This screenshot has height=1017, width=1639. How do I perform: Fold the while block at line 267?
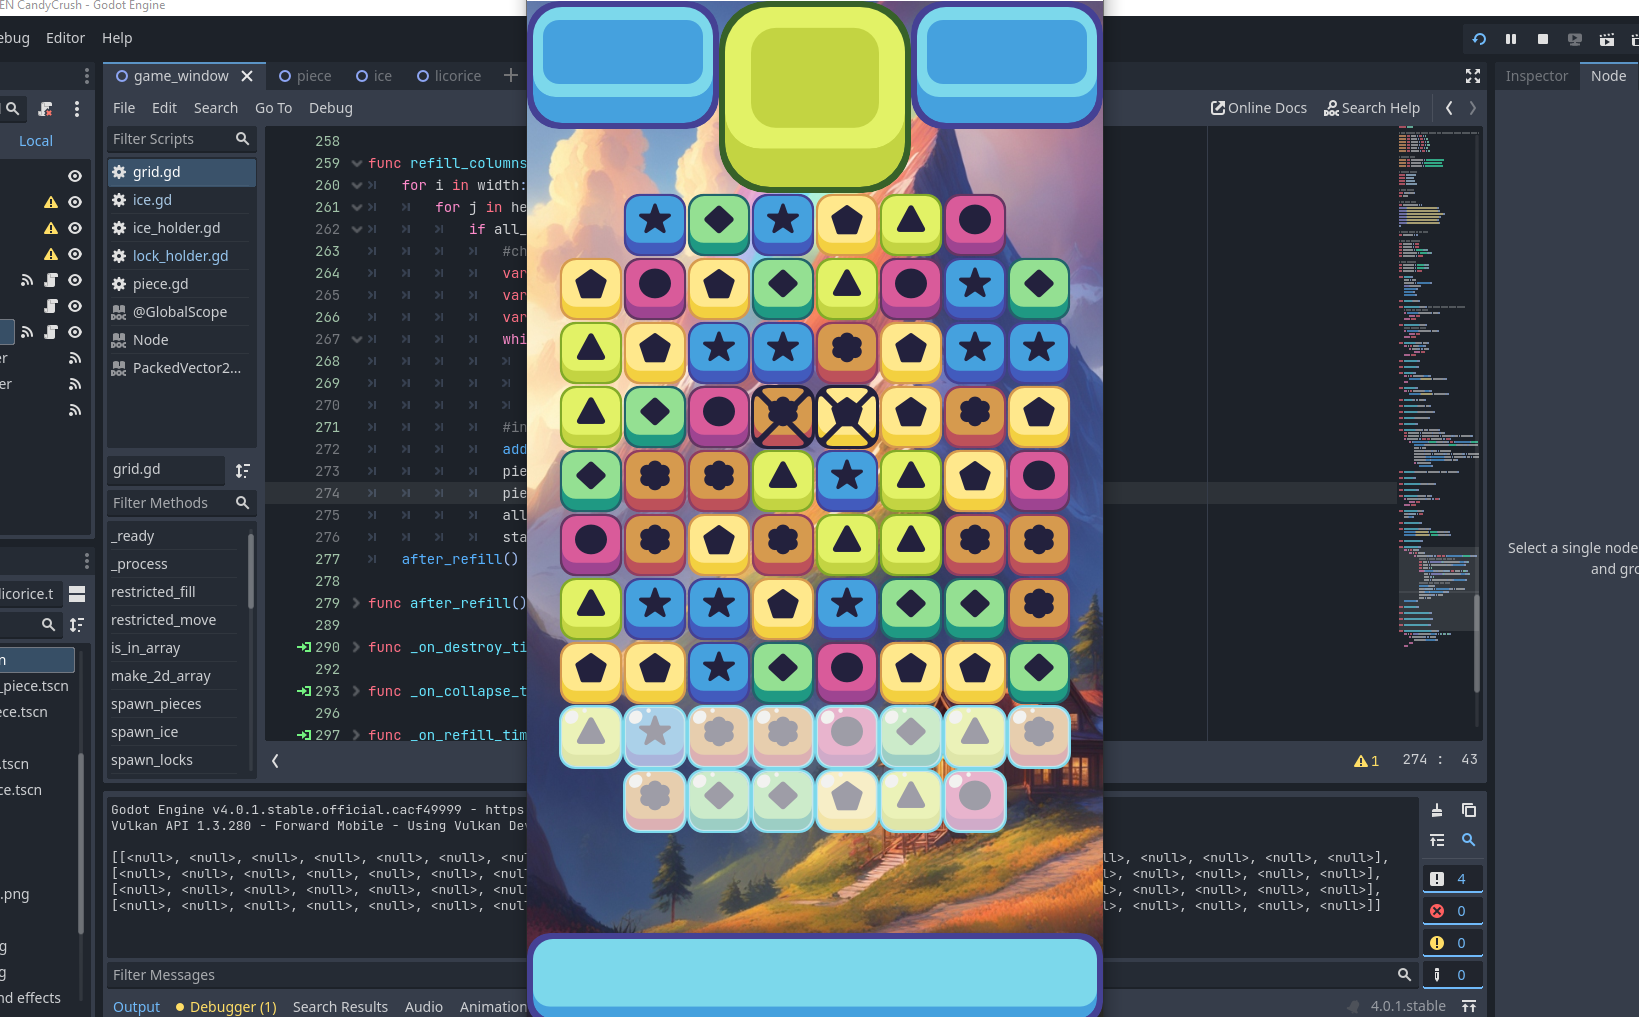tap(357, 339)
